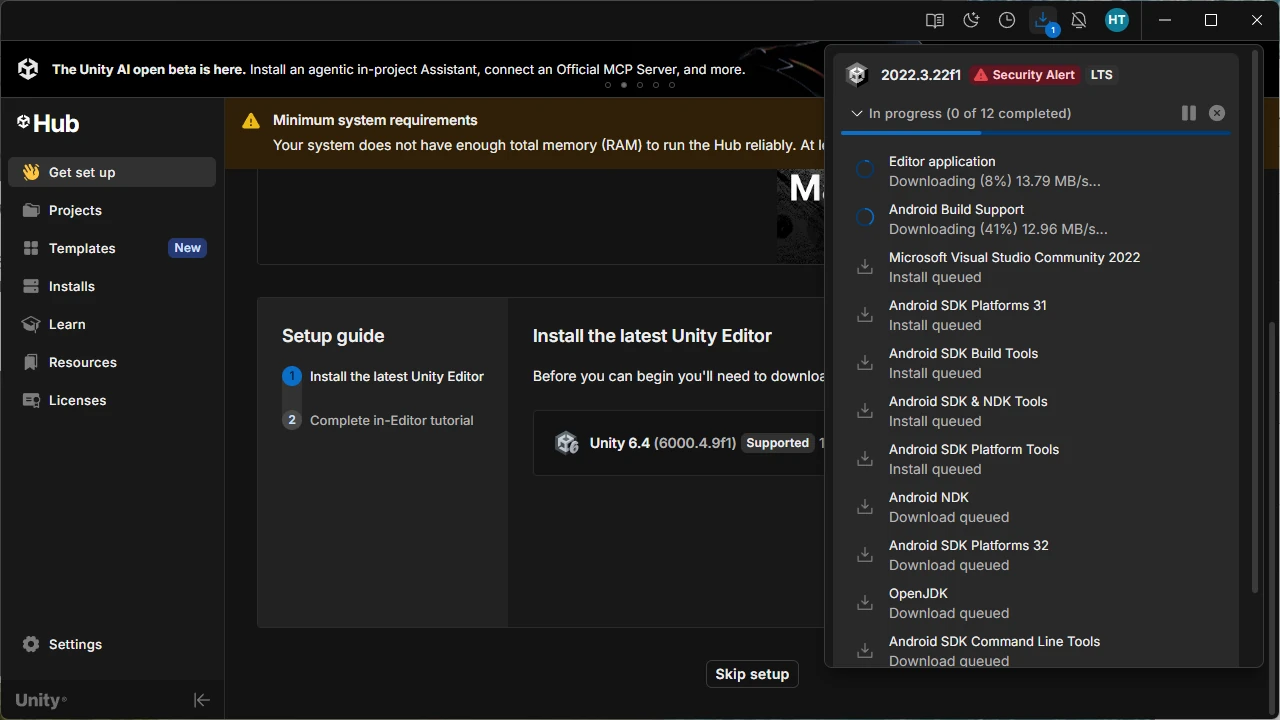
Task: Click the Unity AI open beta banner text
Action: tap(399, 70)
